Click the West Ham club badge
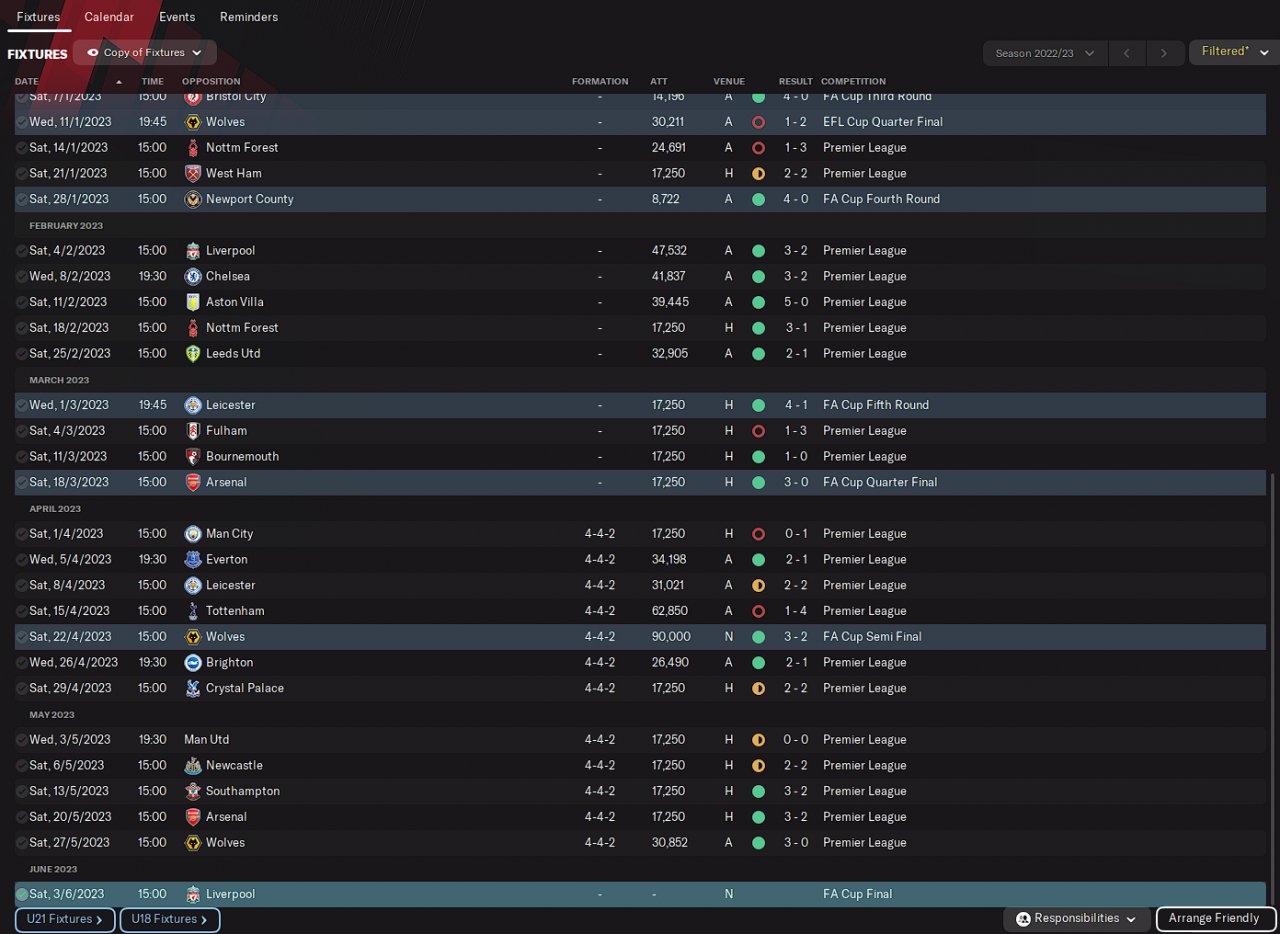Viewport: 1280px width, 934px height. (x=193, y=173)
